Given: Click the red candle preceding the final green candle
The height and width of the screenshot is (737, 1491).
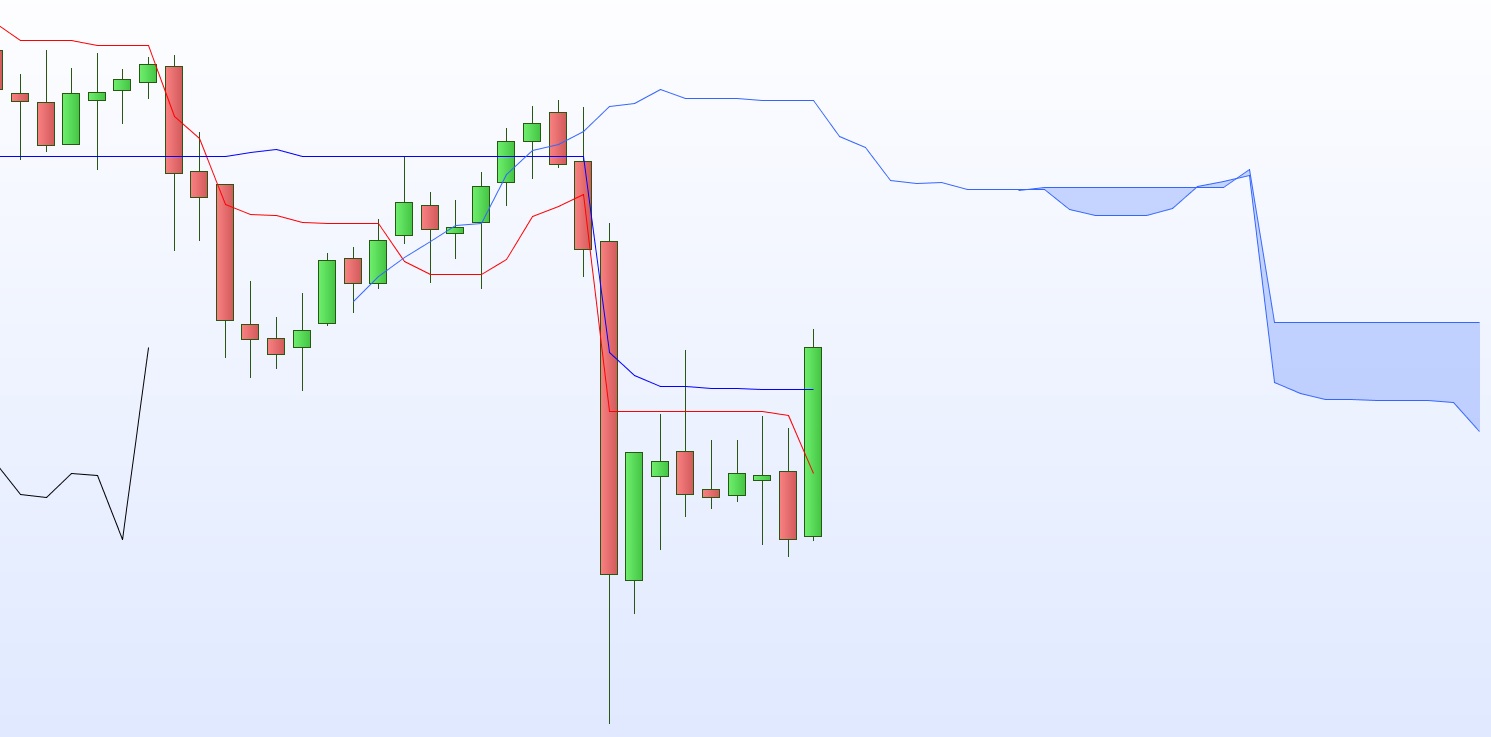Looking at the screenshot, I should click(788, 505).
